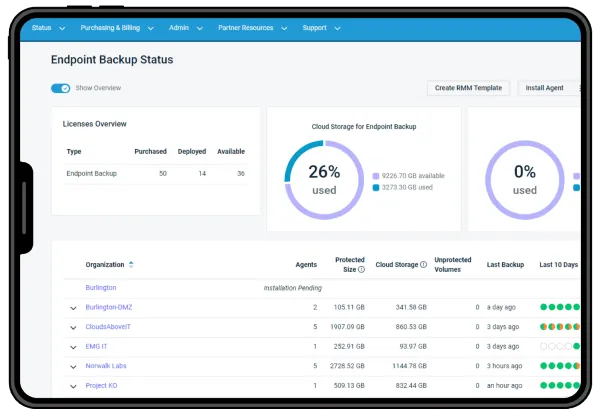This screenshot has width=600, height=415.
Task: Open the Burlington-DMZ organization link
Action: pyautogui.click(x=109, y=307)
